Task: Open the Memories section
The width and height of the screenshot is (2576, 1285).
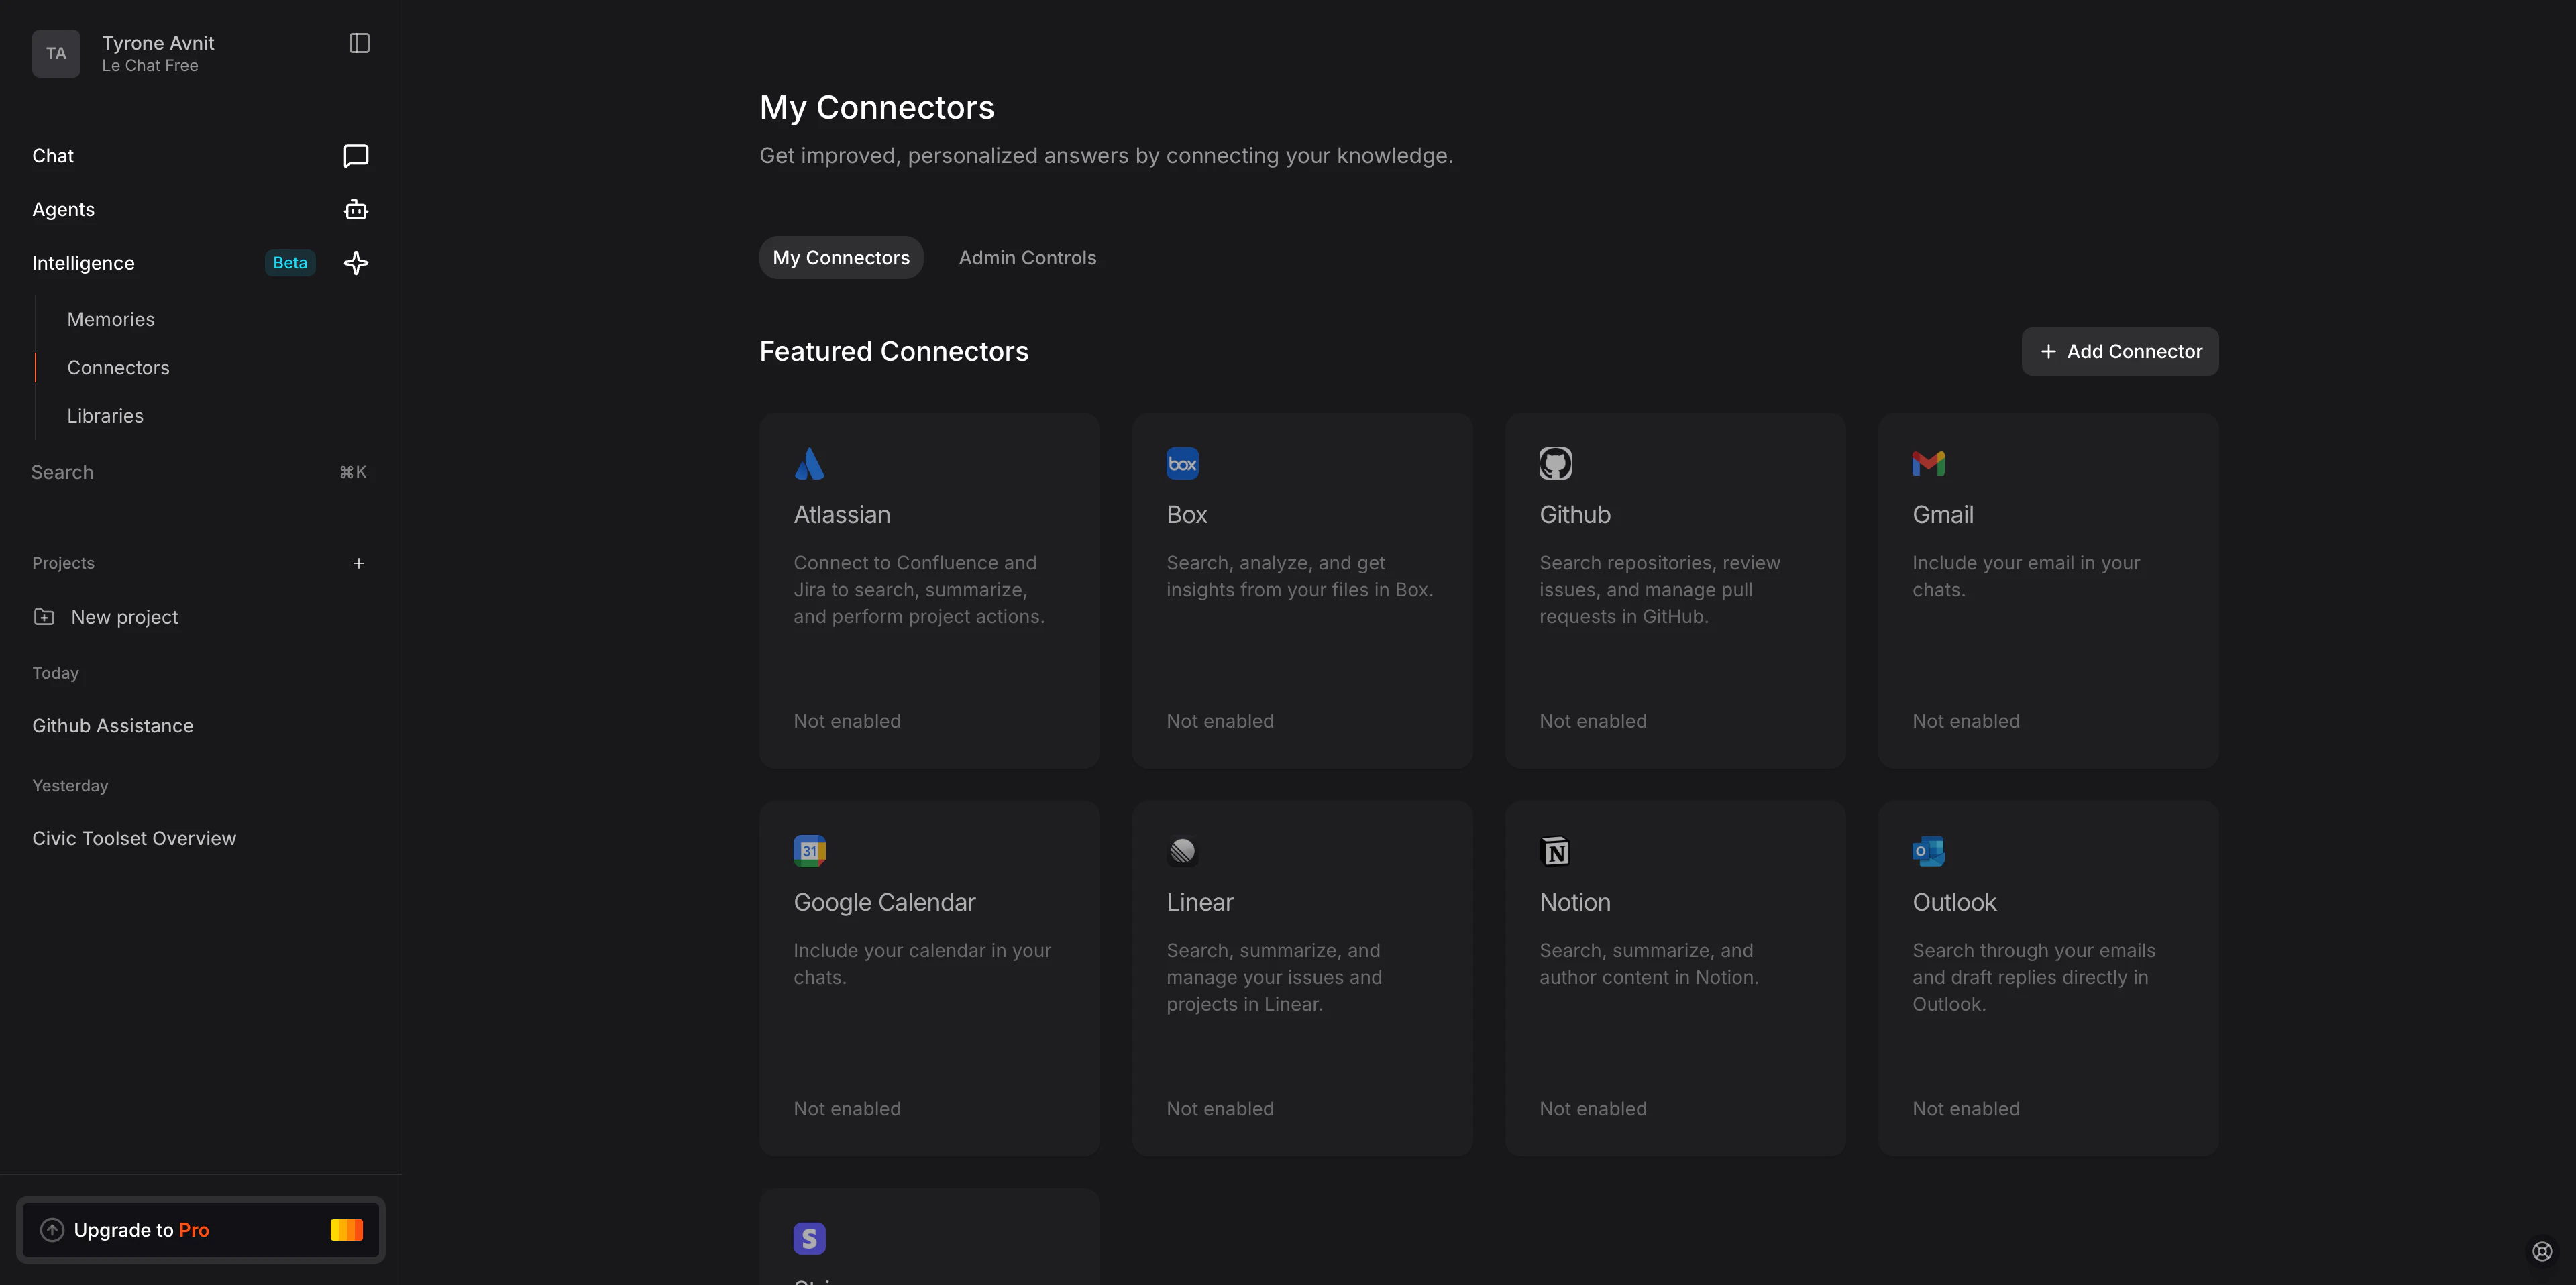Action: click(110, 319)
